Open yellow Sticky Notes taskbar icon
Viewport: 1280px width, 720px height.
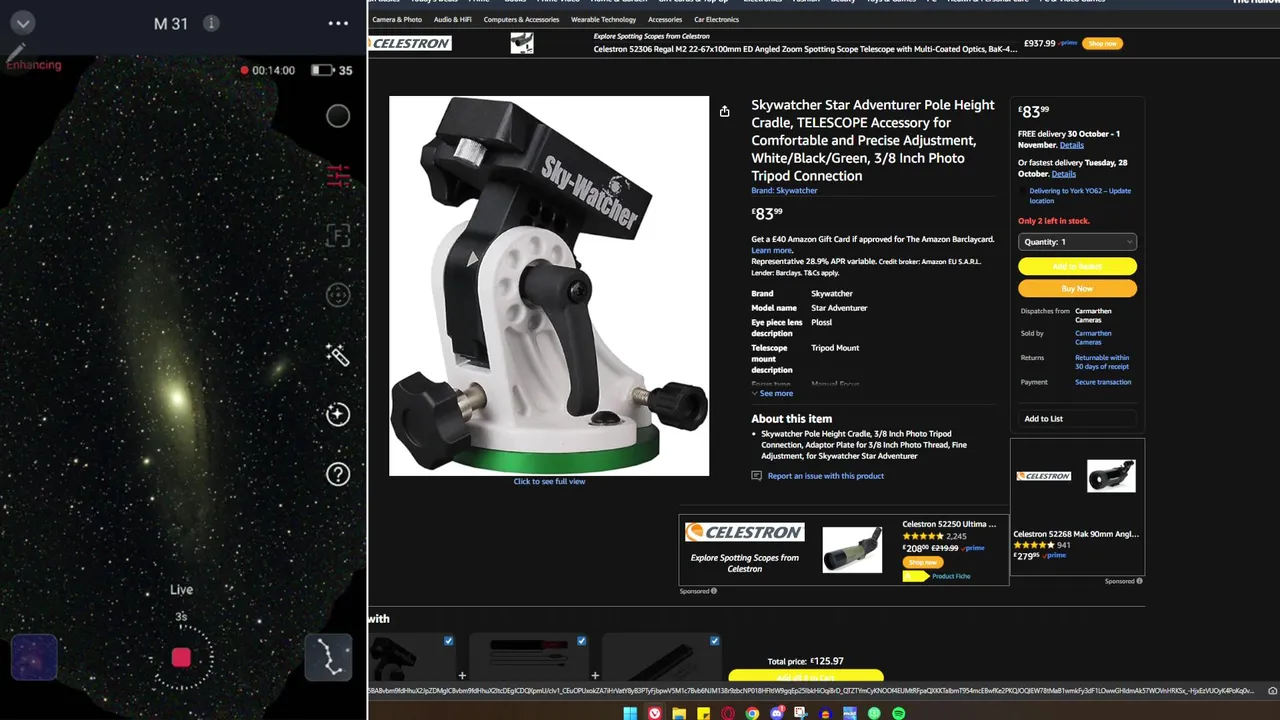pos(703,713)
